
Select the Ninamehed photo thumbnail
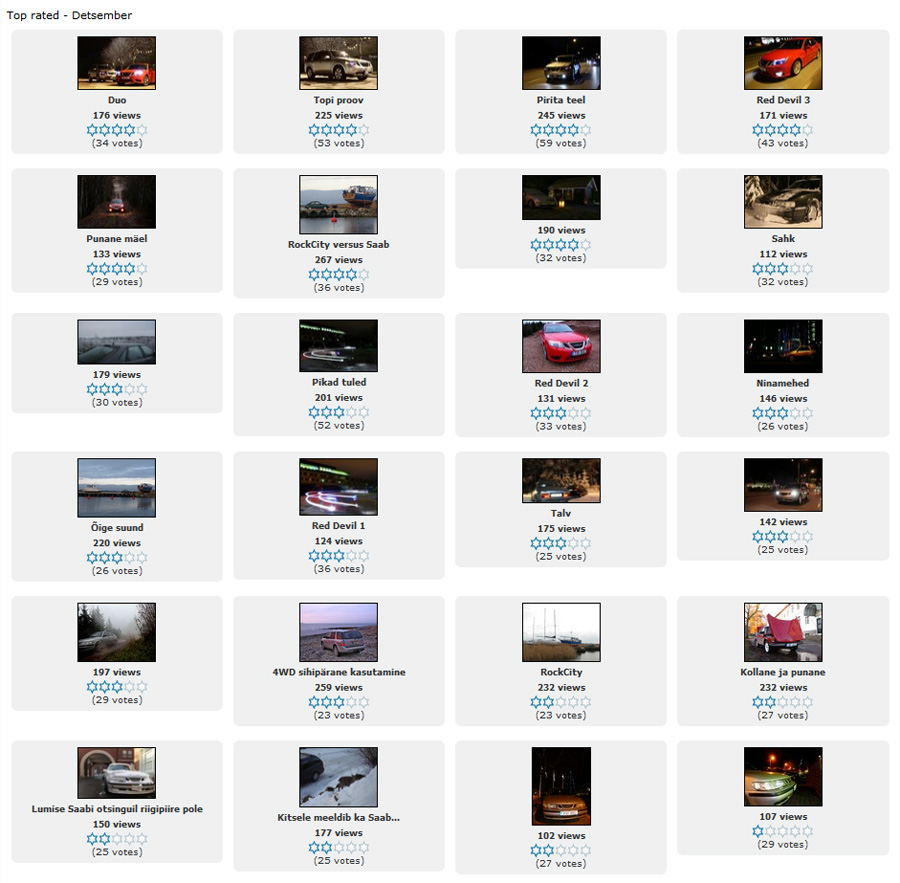click(x=783, y=346)
